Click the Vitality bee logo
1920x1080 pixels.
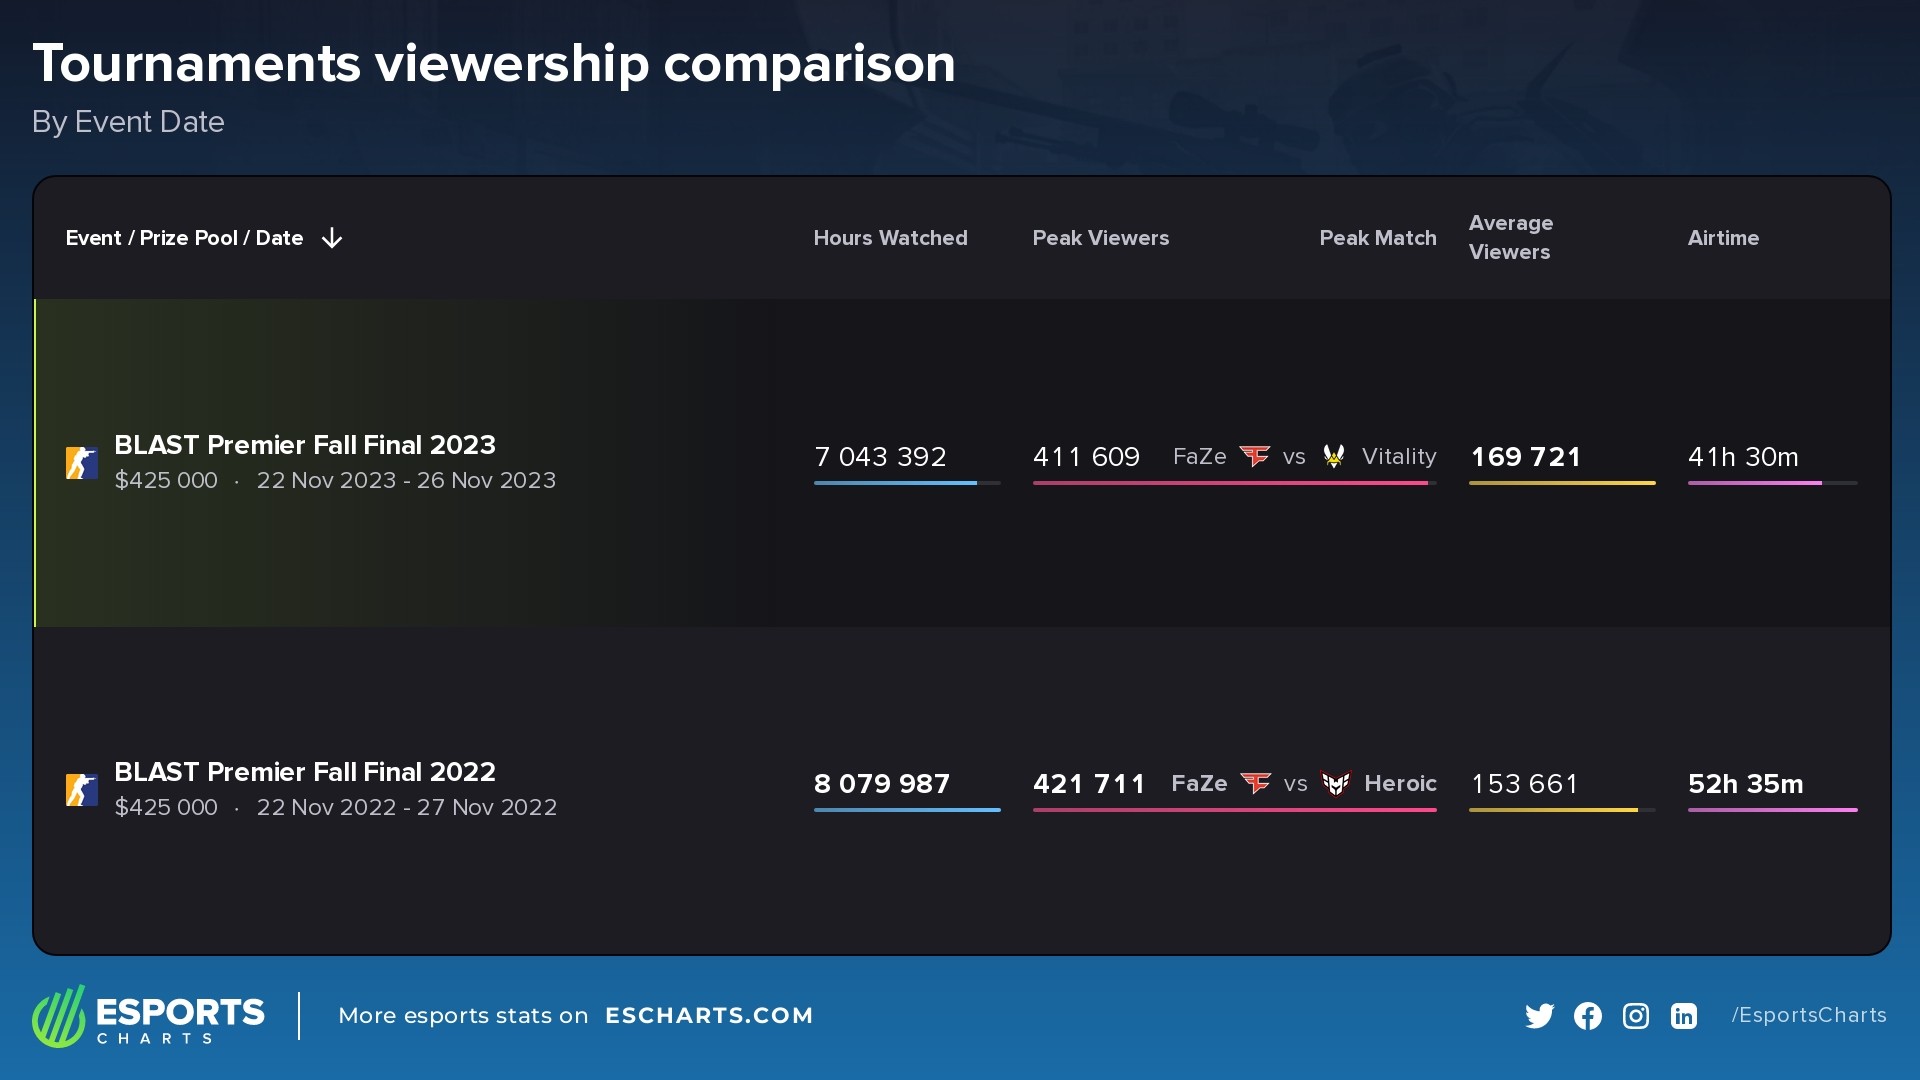(x=1334, y=457)
